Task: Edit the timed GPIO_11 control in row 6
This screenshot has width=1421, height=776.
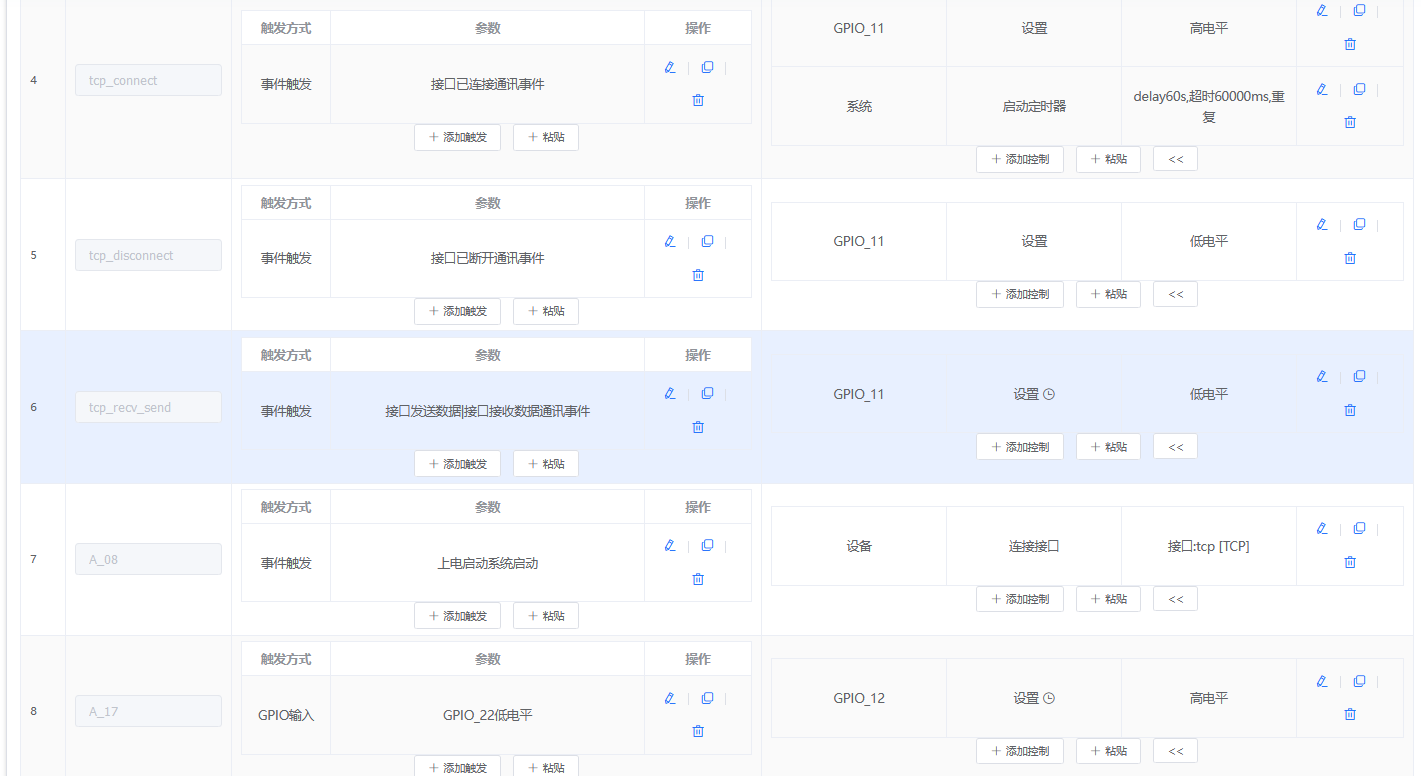Action: 1321,376
